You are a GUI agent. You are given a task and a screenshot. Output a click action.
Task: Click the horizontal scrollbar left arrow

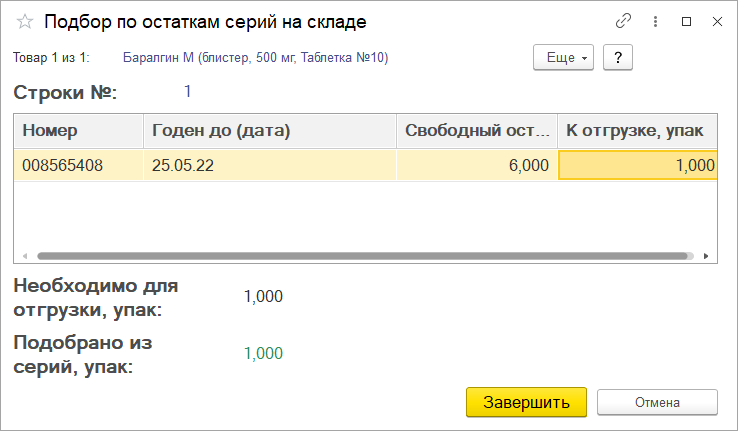click(24, 256)
